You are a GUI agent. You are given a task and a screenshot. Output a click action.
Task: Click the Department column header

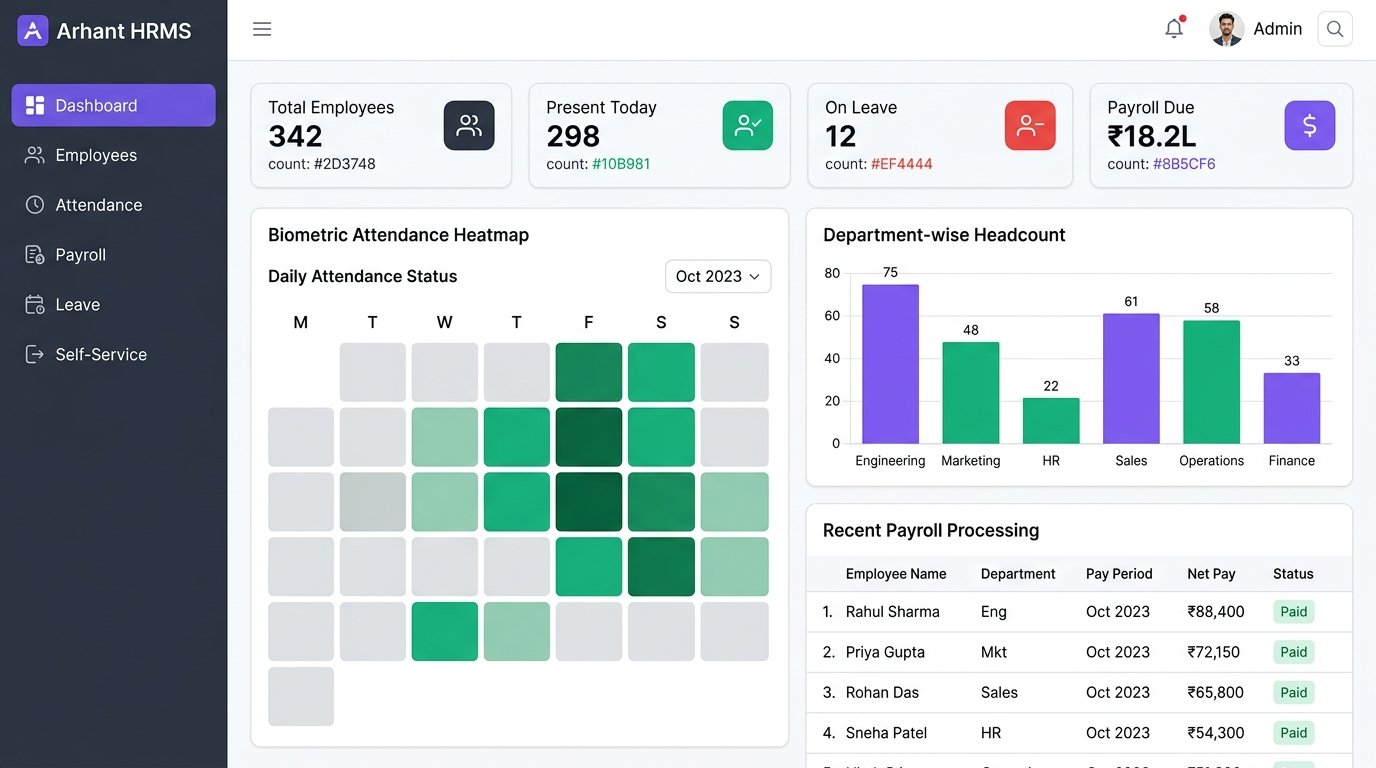1018,574
